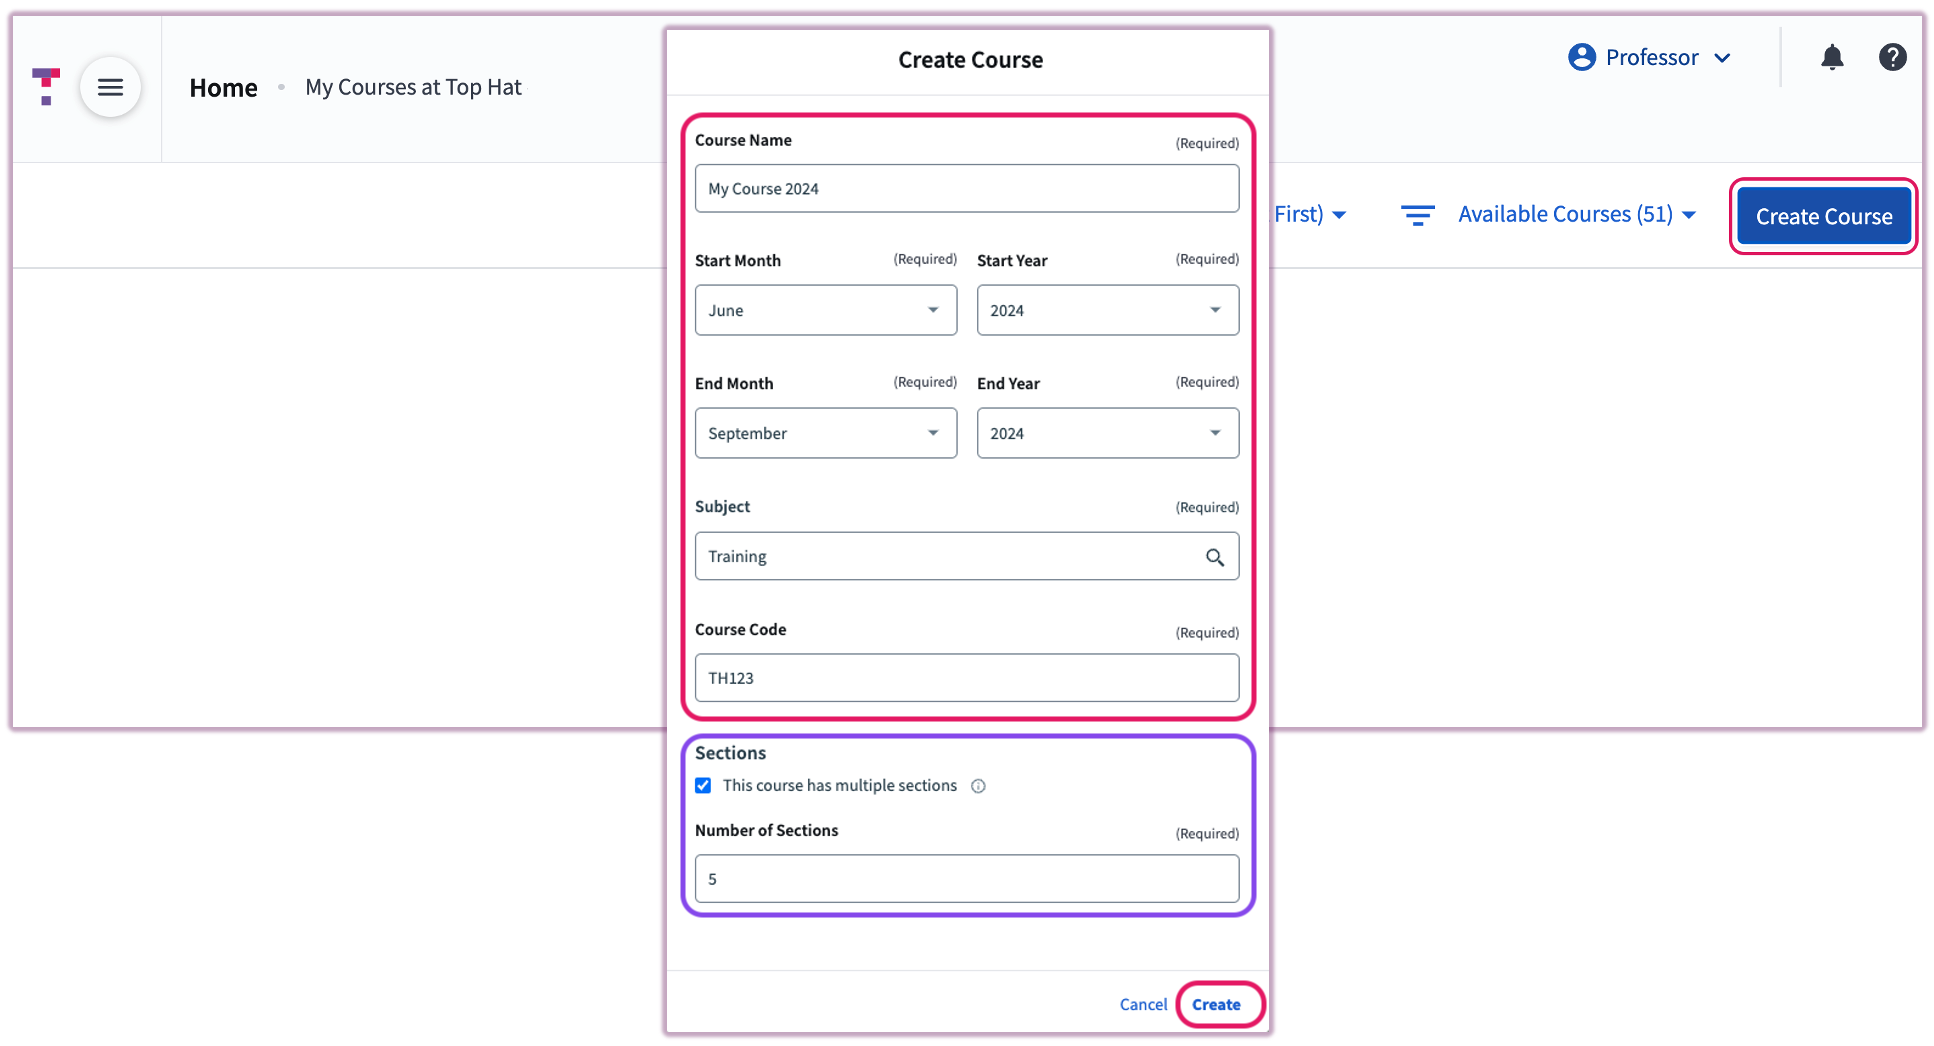Click 'My Courses at Top Hat' breadcrumb
This screenshot has height=1046, width=1934.
point(413,88)
